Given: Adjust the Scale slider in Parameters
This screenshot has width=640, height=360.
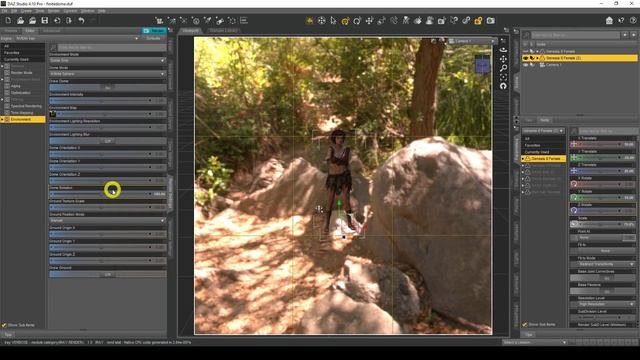Looking at the screenshot, I should (602, 224).
